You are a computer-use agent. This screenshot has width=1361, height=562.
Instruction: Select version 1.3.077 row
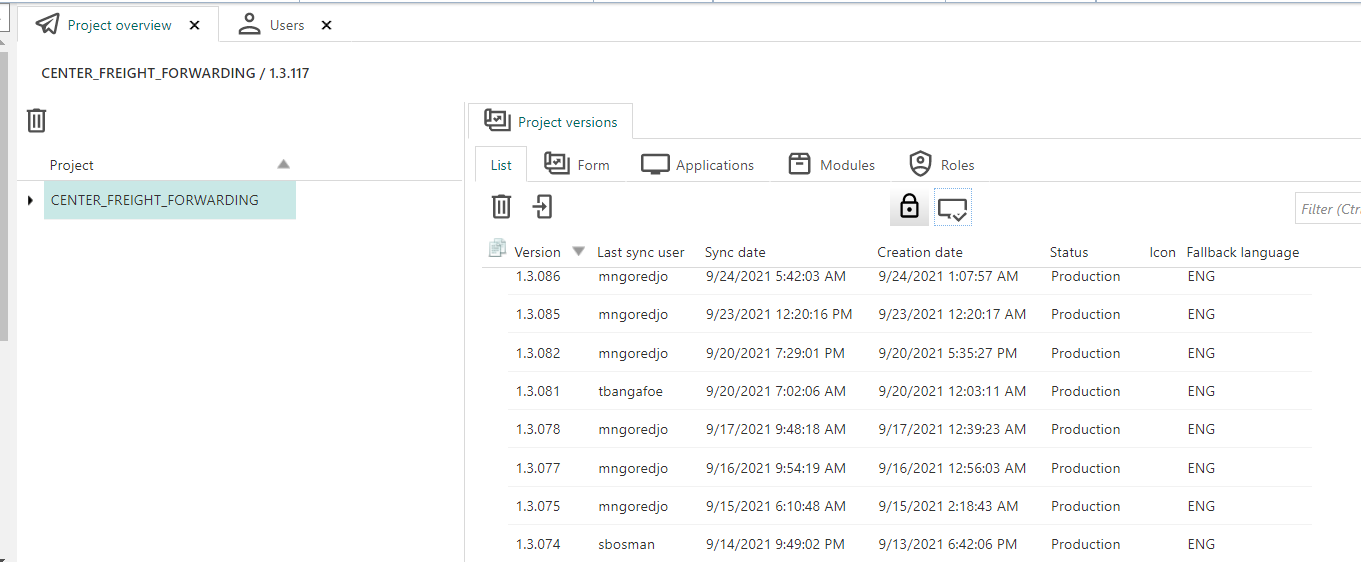click(x=910, y=468)
